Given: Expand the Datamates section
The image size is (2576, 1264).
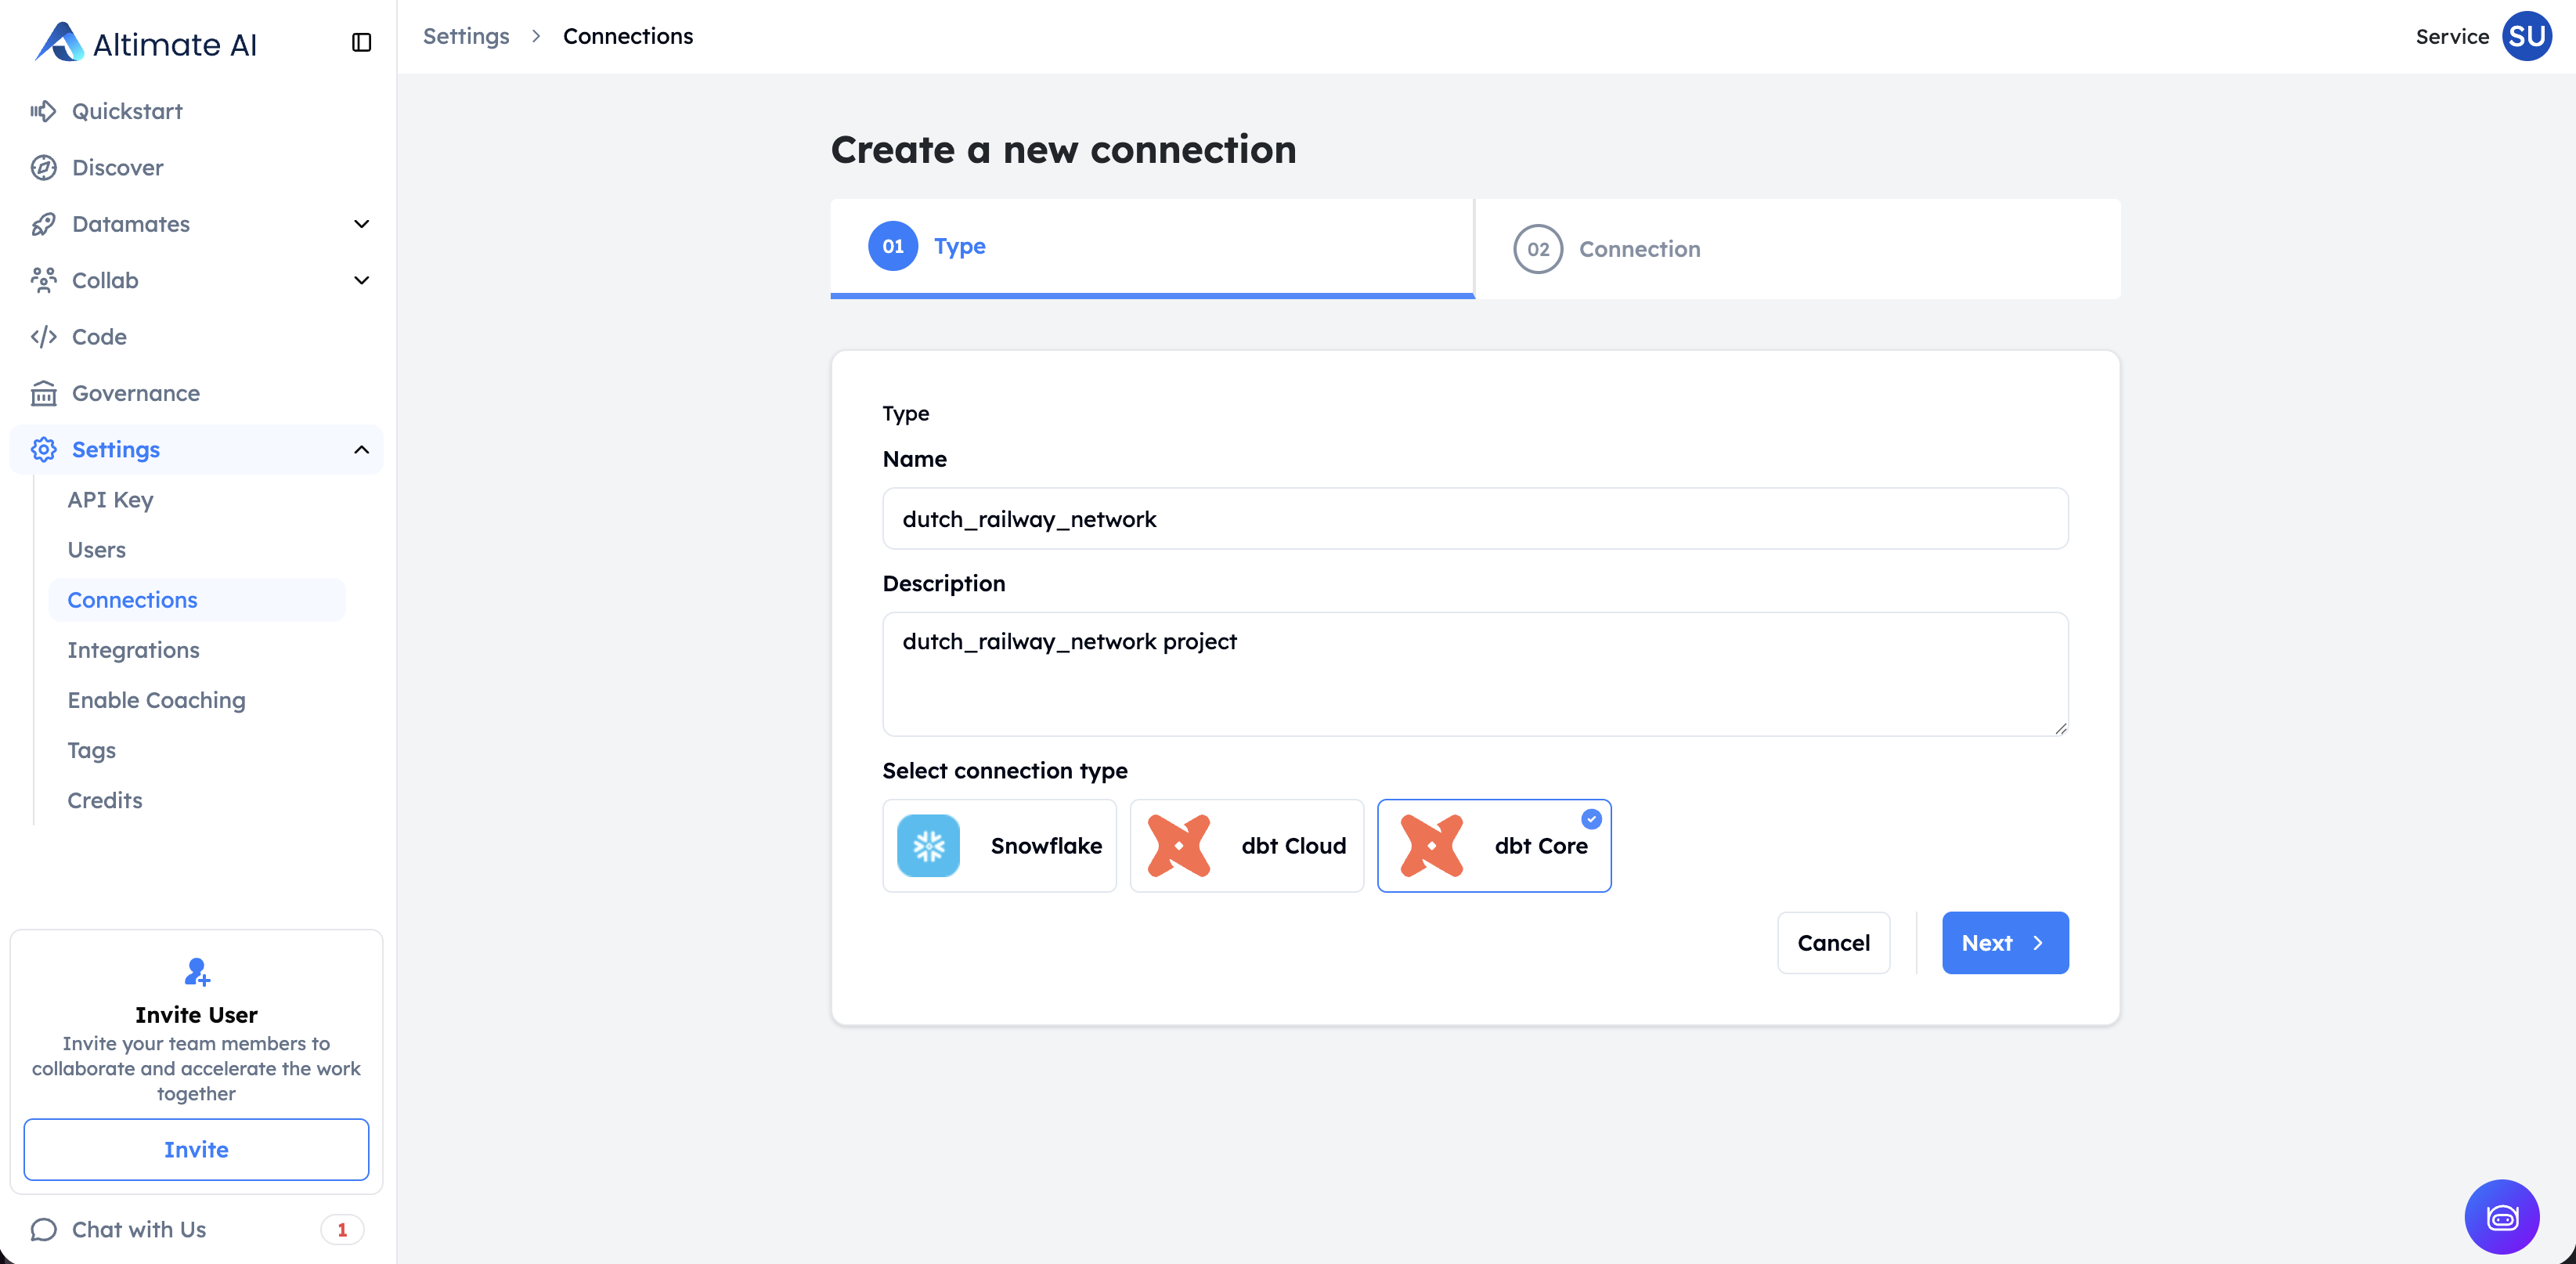Looking at the screenshot, I should 361,223.
